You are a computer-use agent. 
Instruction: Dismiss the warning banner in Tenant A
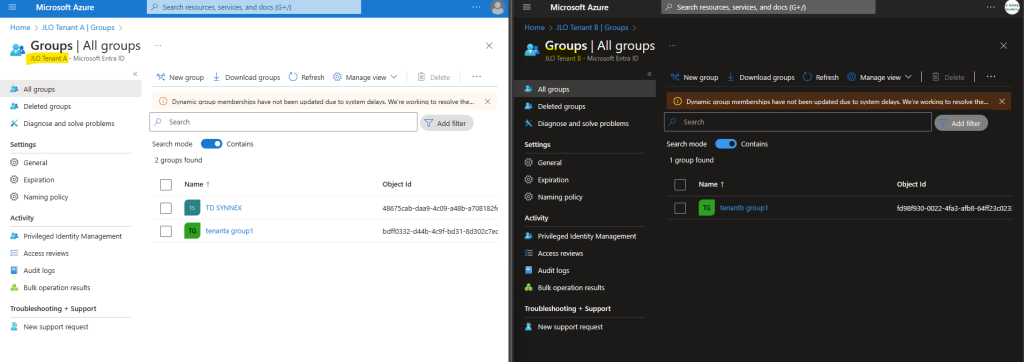click(x=488, y=101)
